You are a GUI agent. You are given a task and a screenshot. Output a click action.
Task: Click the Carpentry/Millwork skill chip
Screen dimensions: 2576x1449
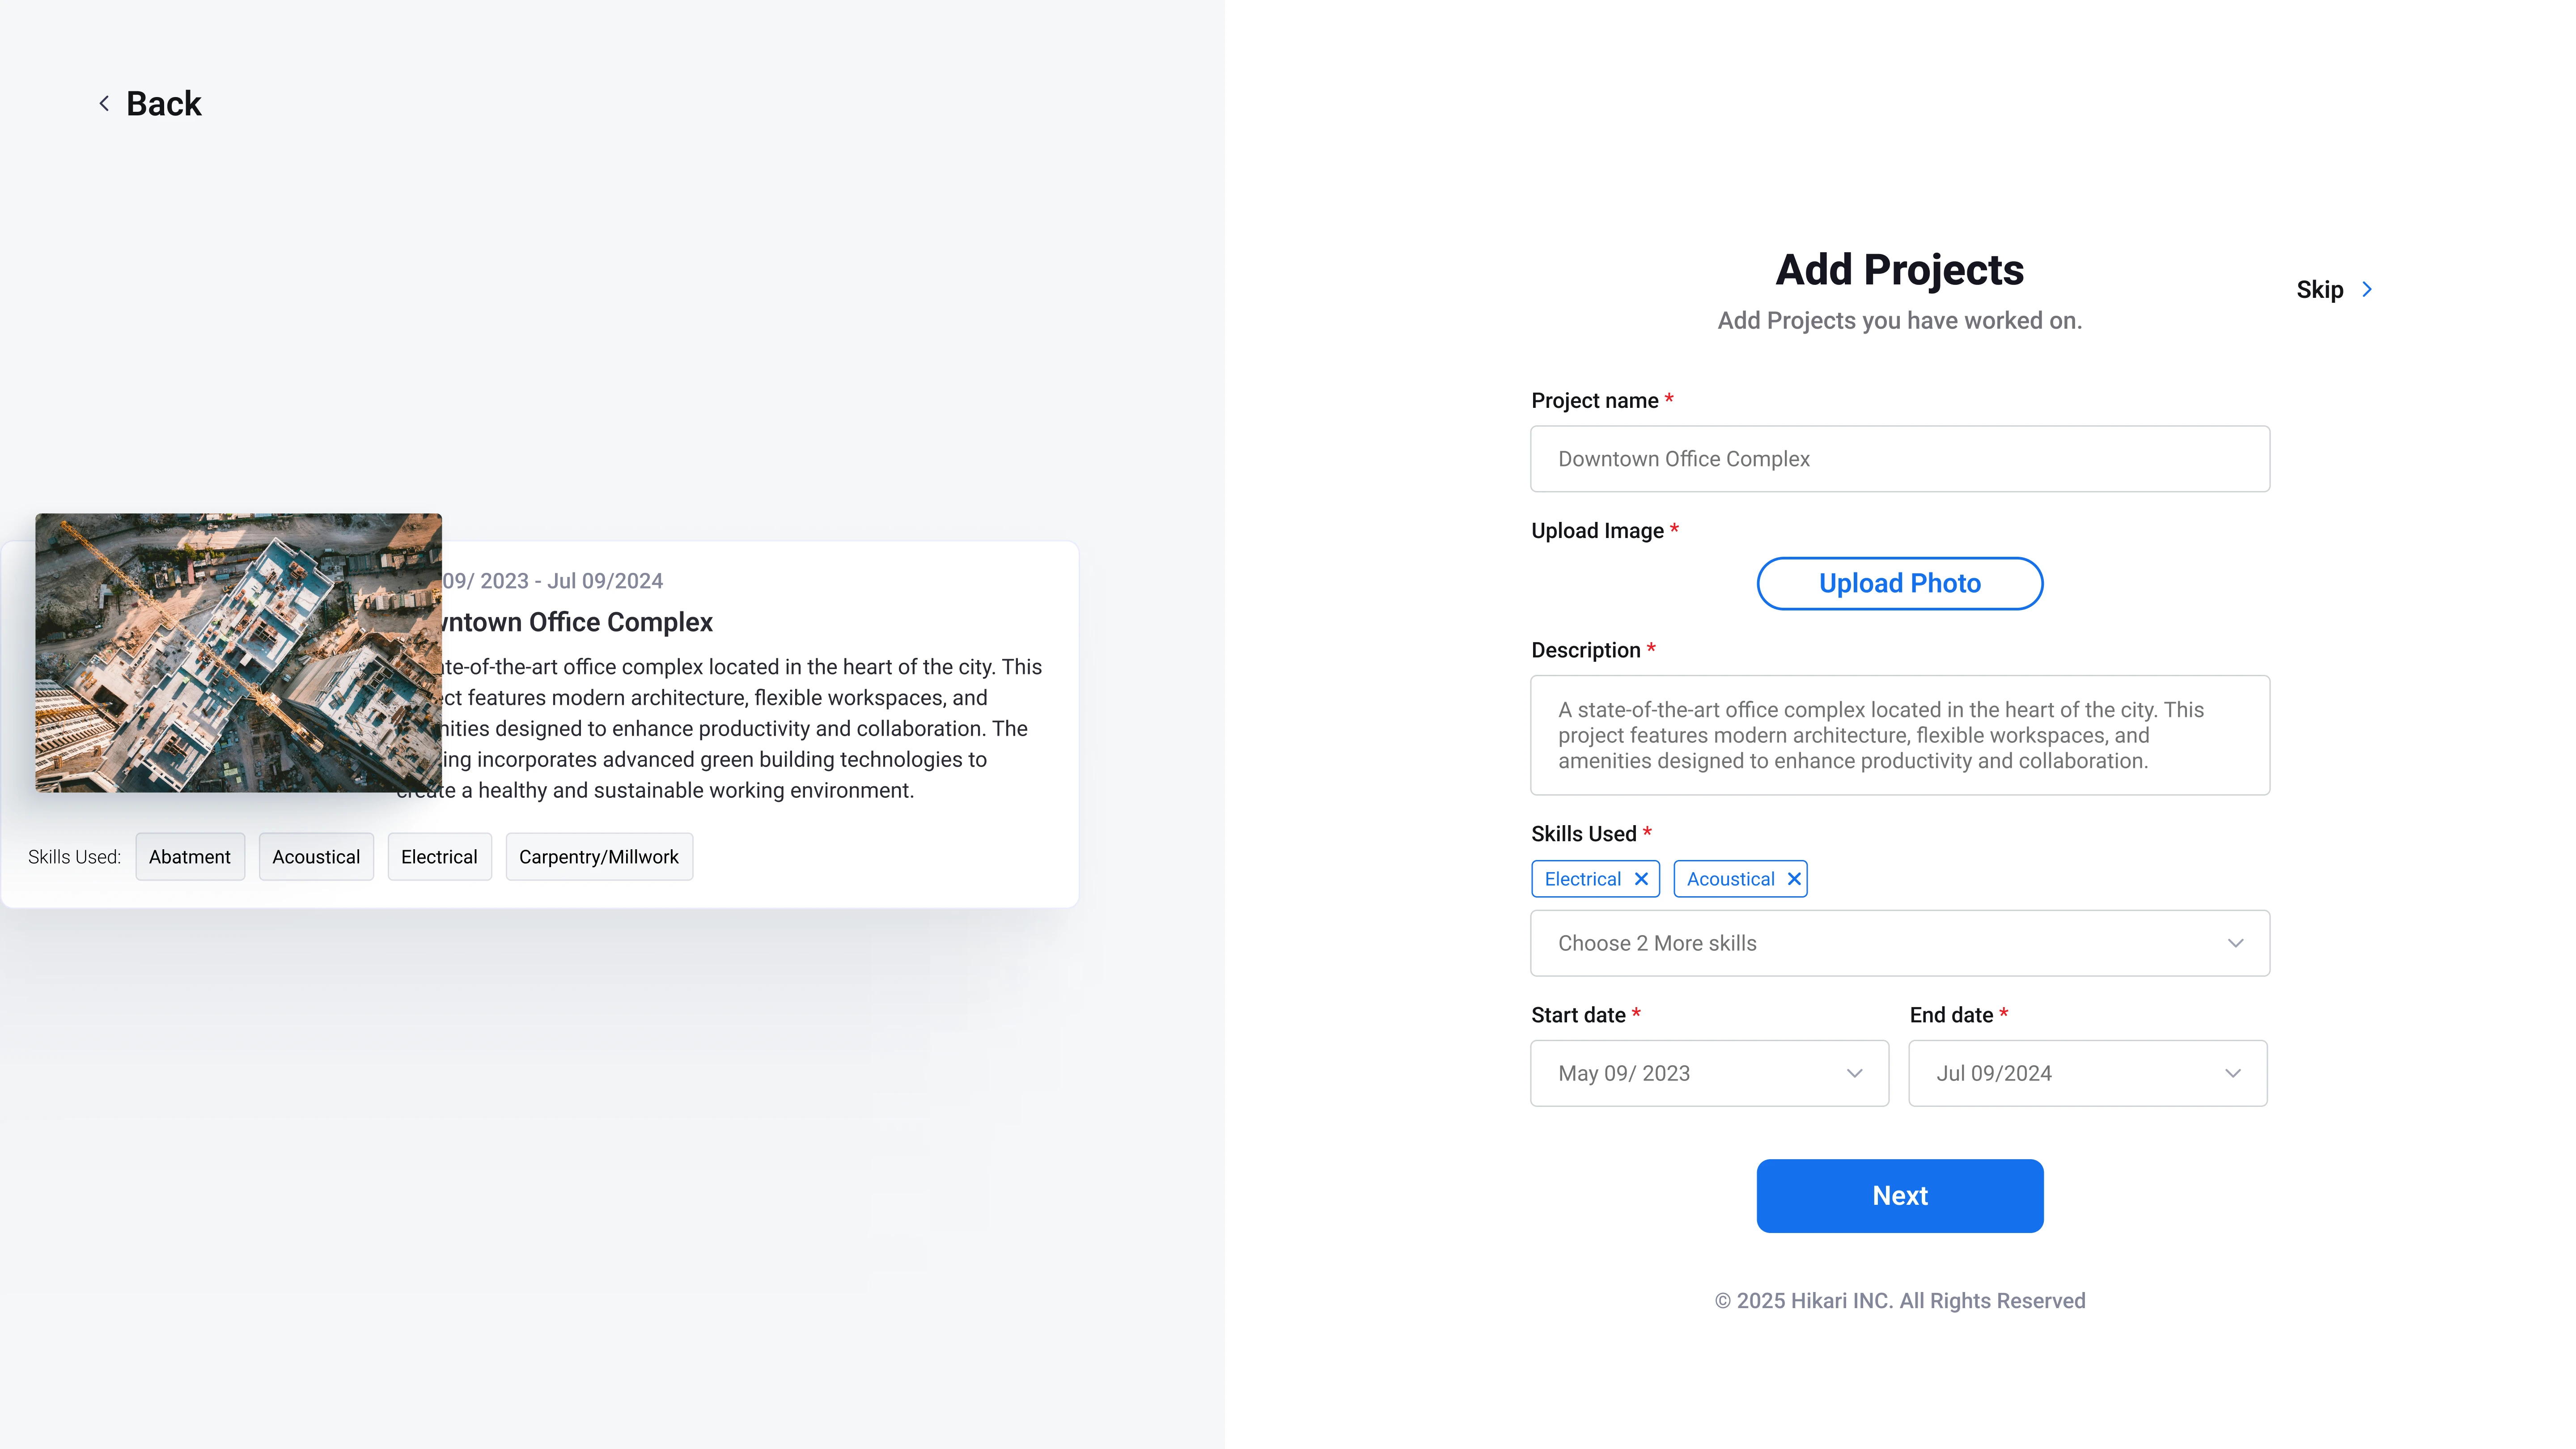[598, 857]
